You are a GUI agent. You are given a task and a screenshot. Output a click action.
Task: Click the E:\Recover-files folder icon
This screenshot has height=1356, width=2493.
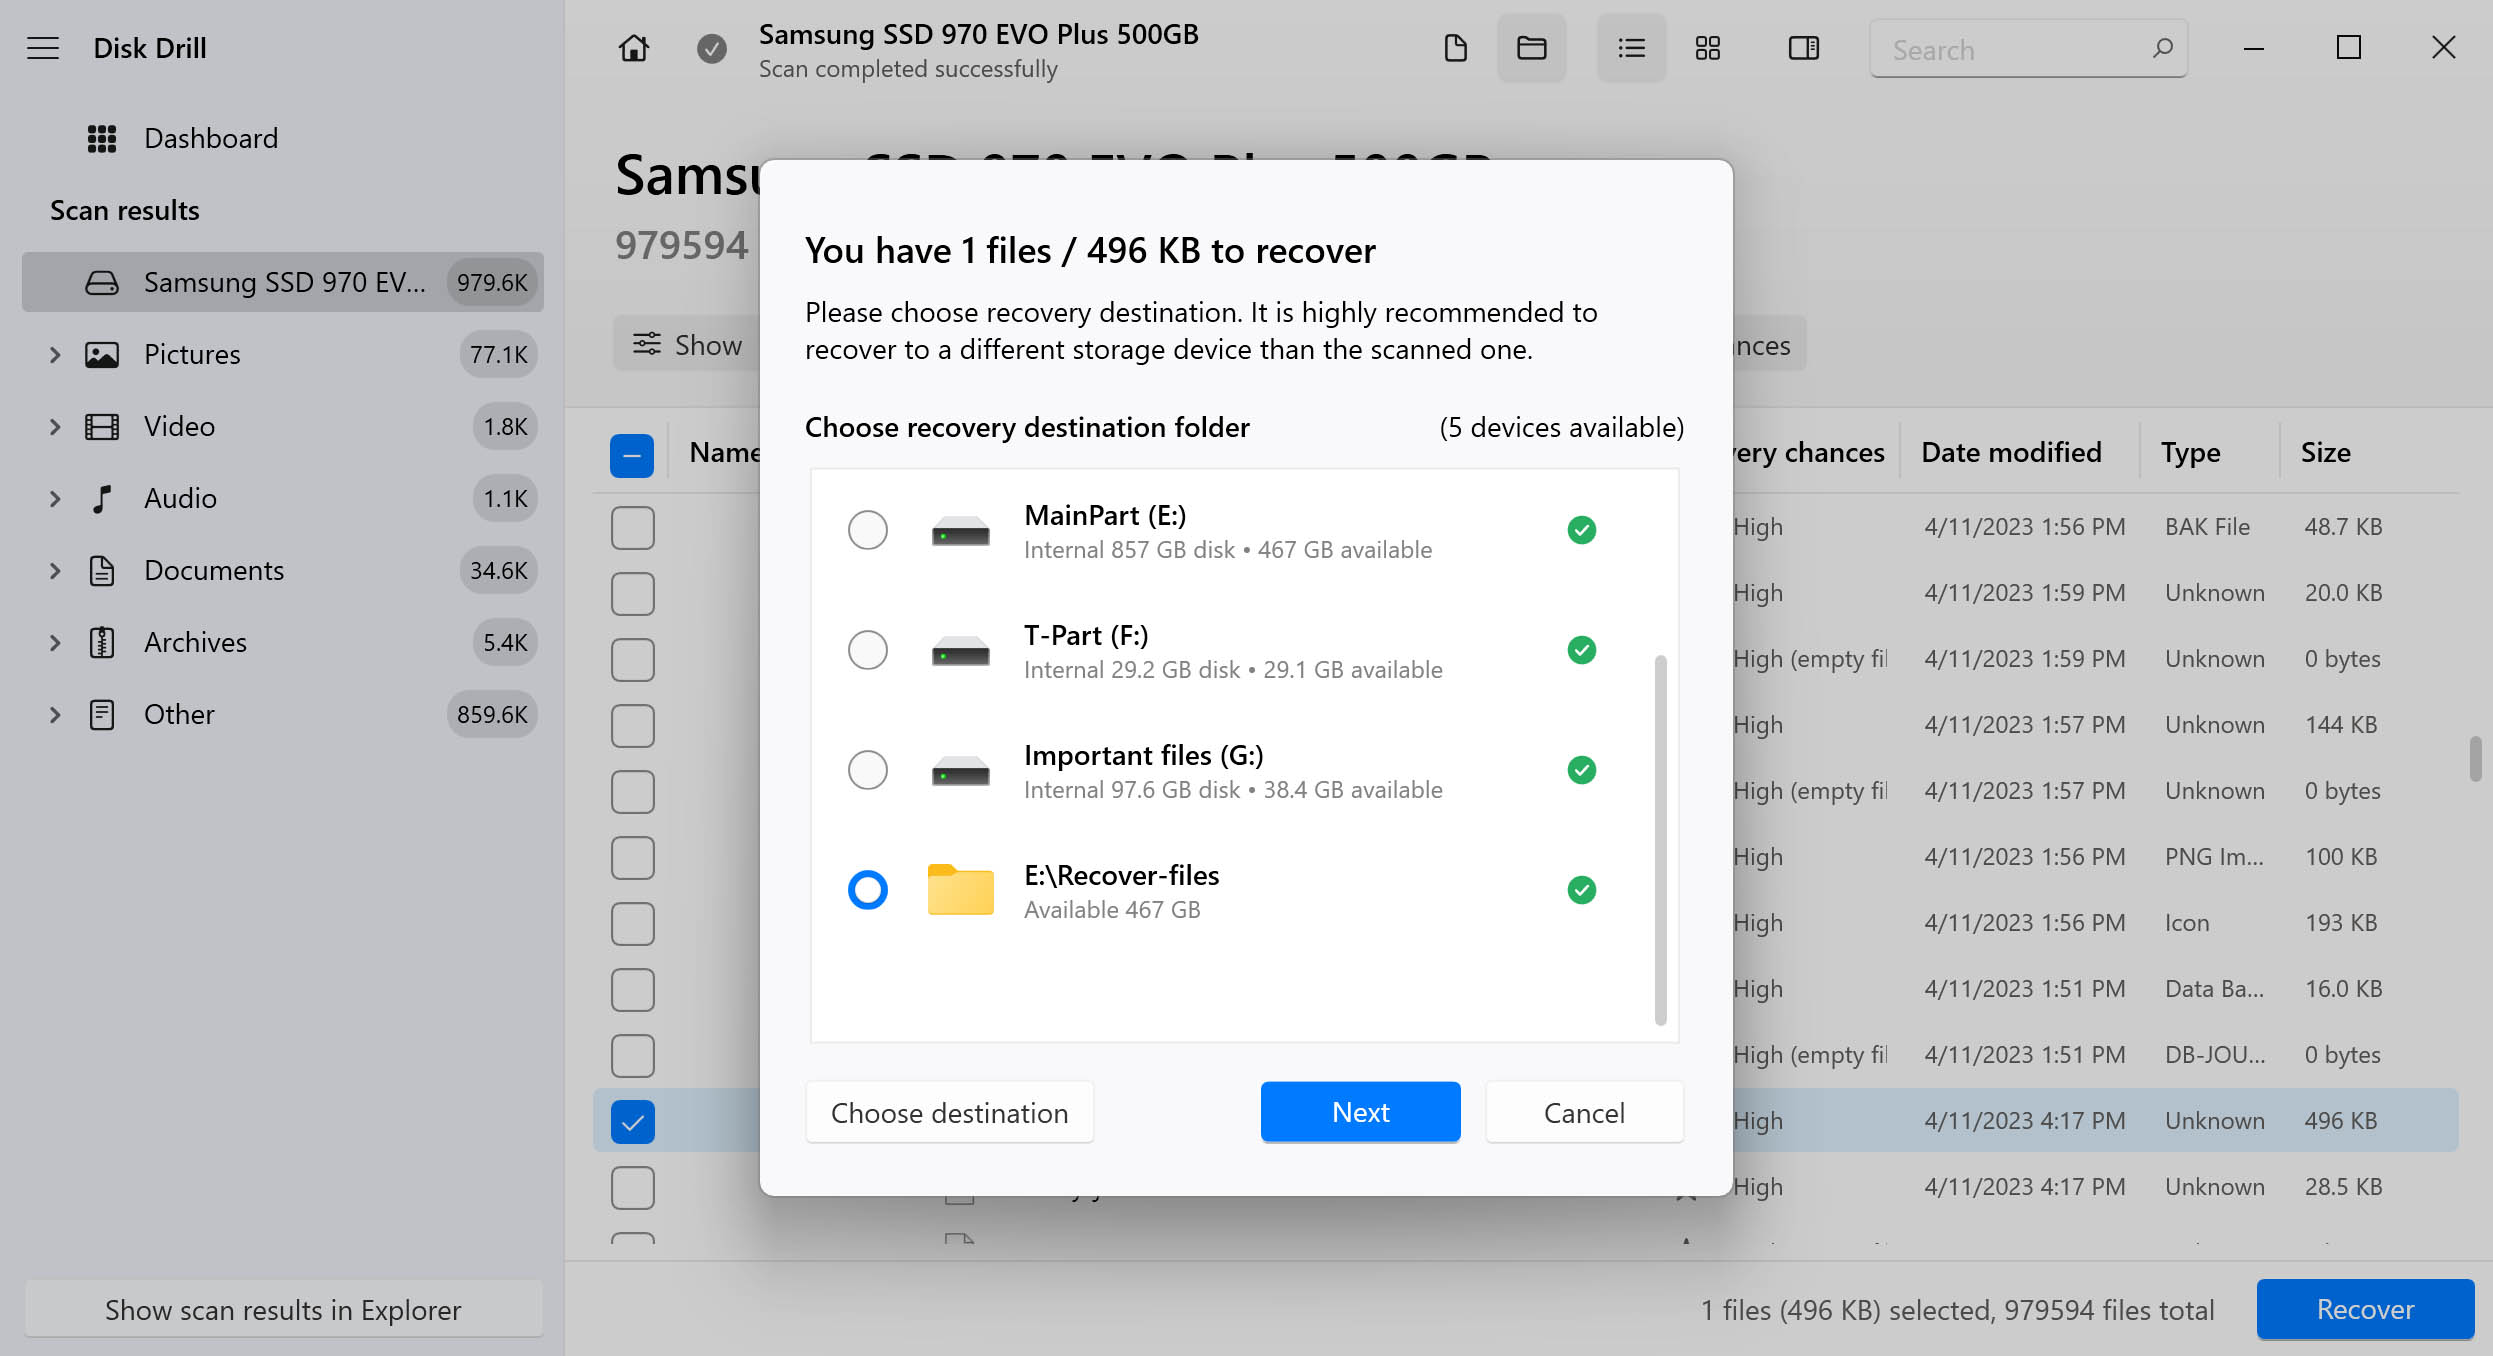960,889
